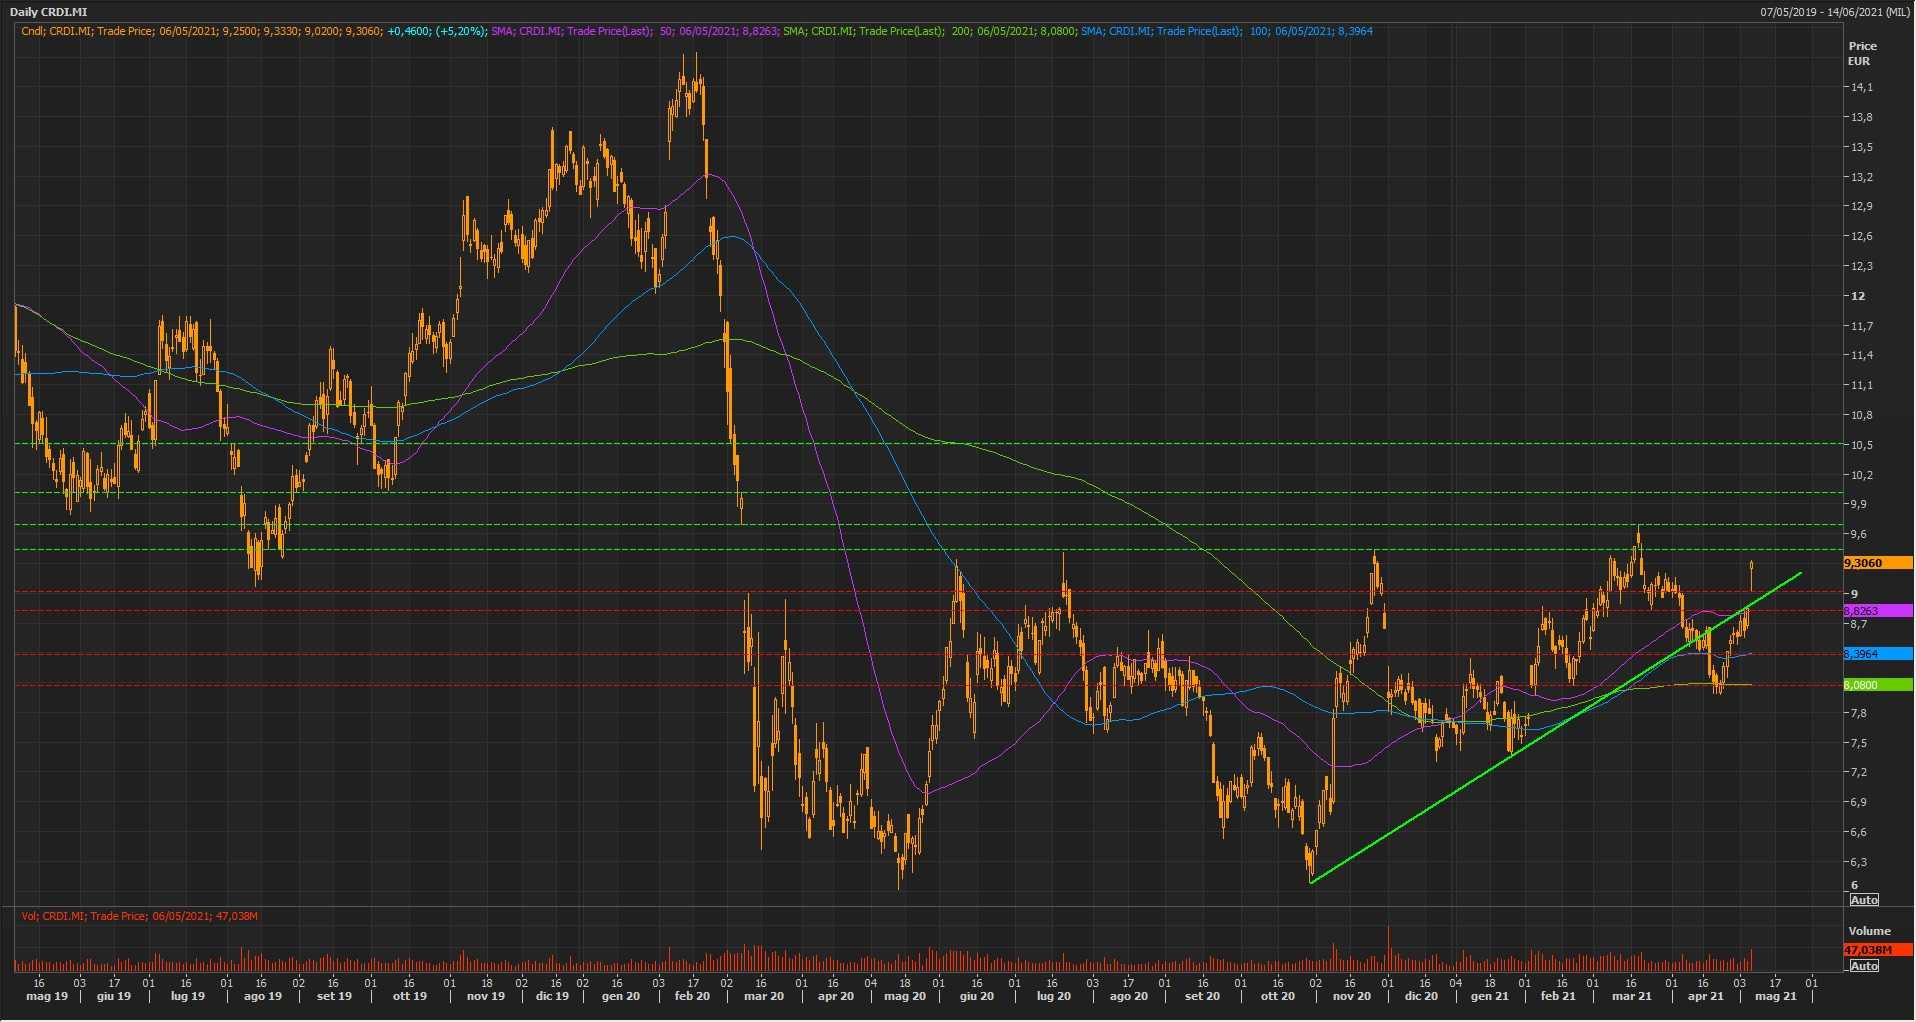
Task: Click the date range label 07/05/2019 - 14/06/2021
Action: (1836, 12)
